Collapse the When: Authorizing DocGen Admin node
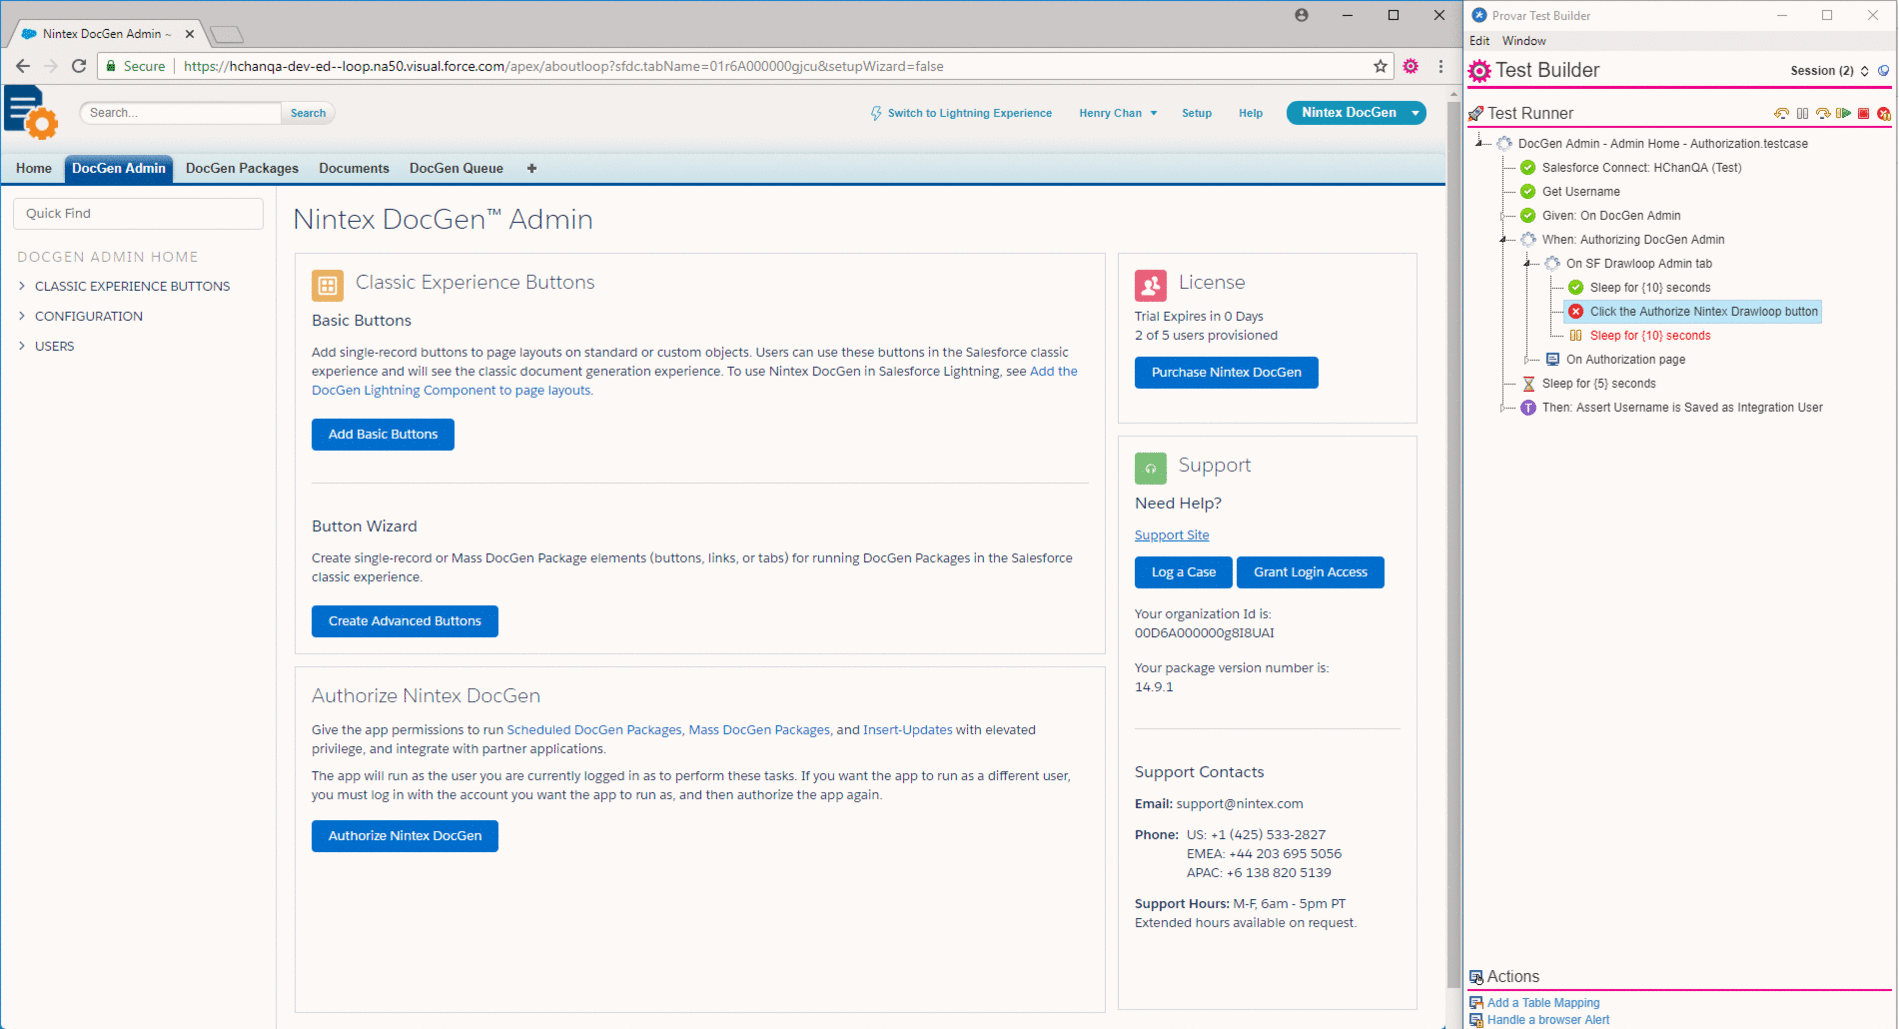This screenshot has width=1899, height=1029. pos(1504,239)
